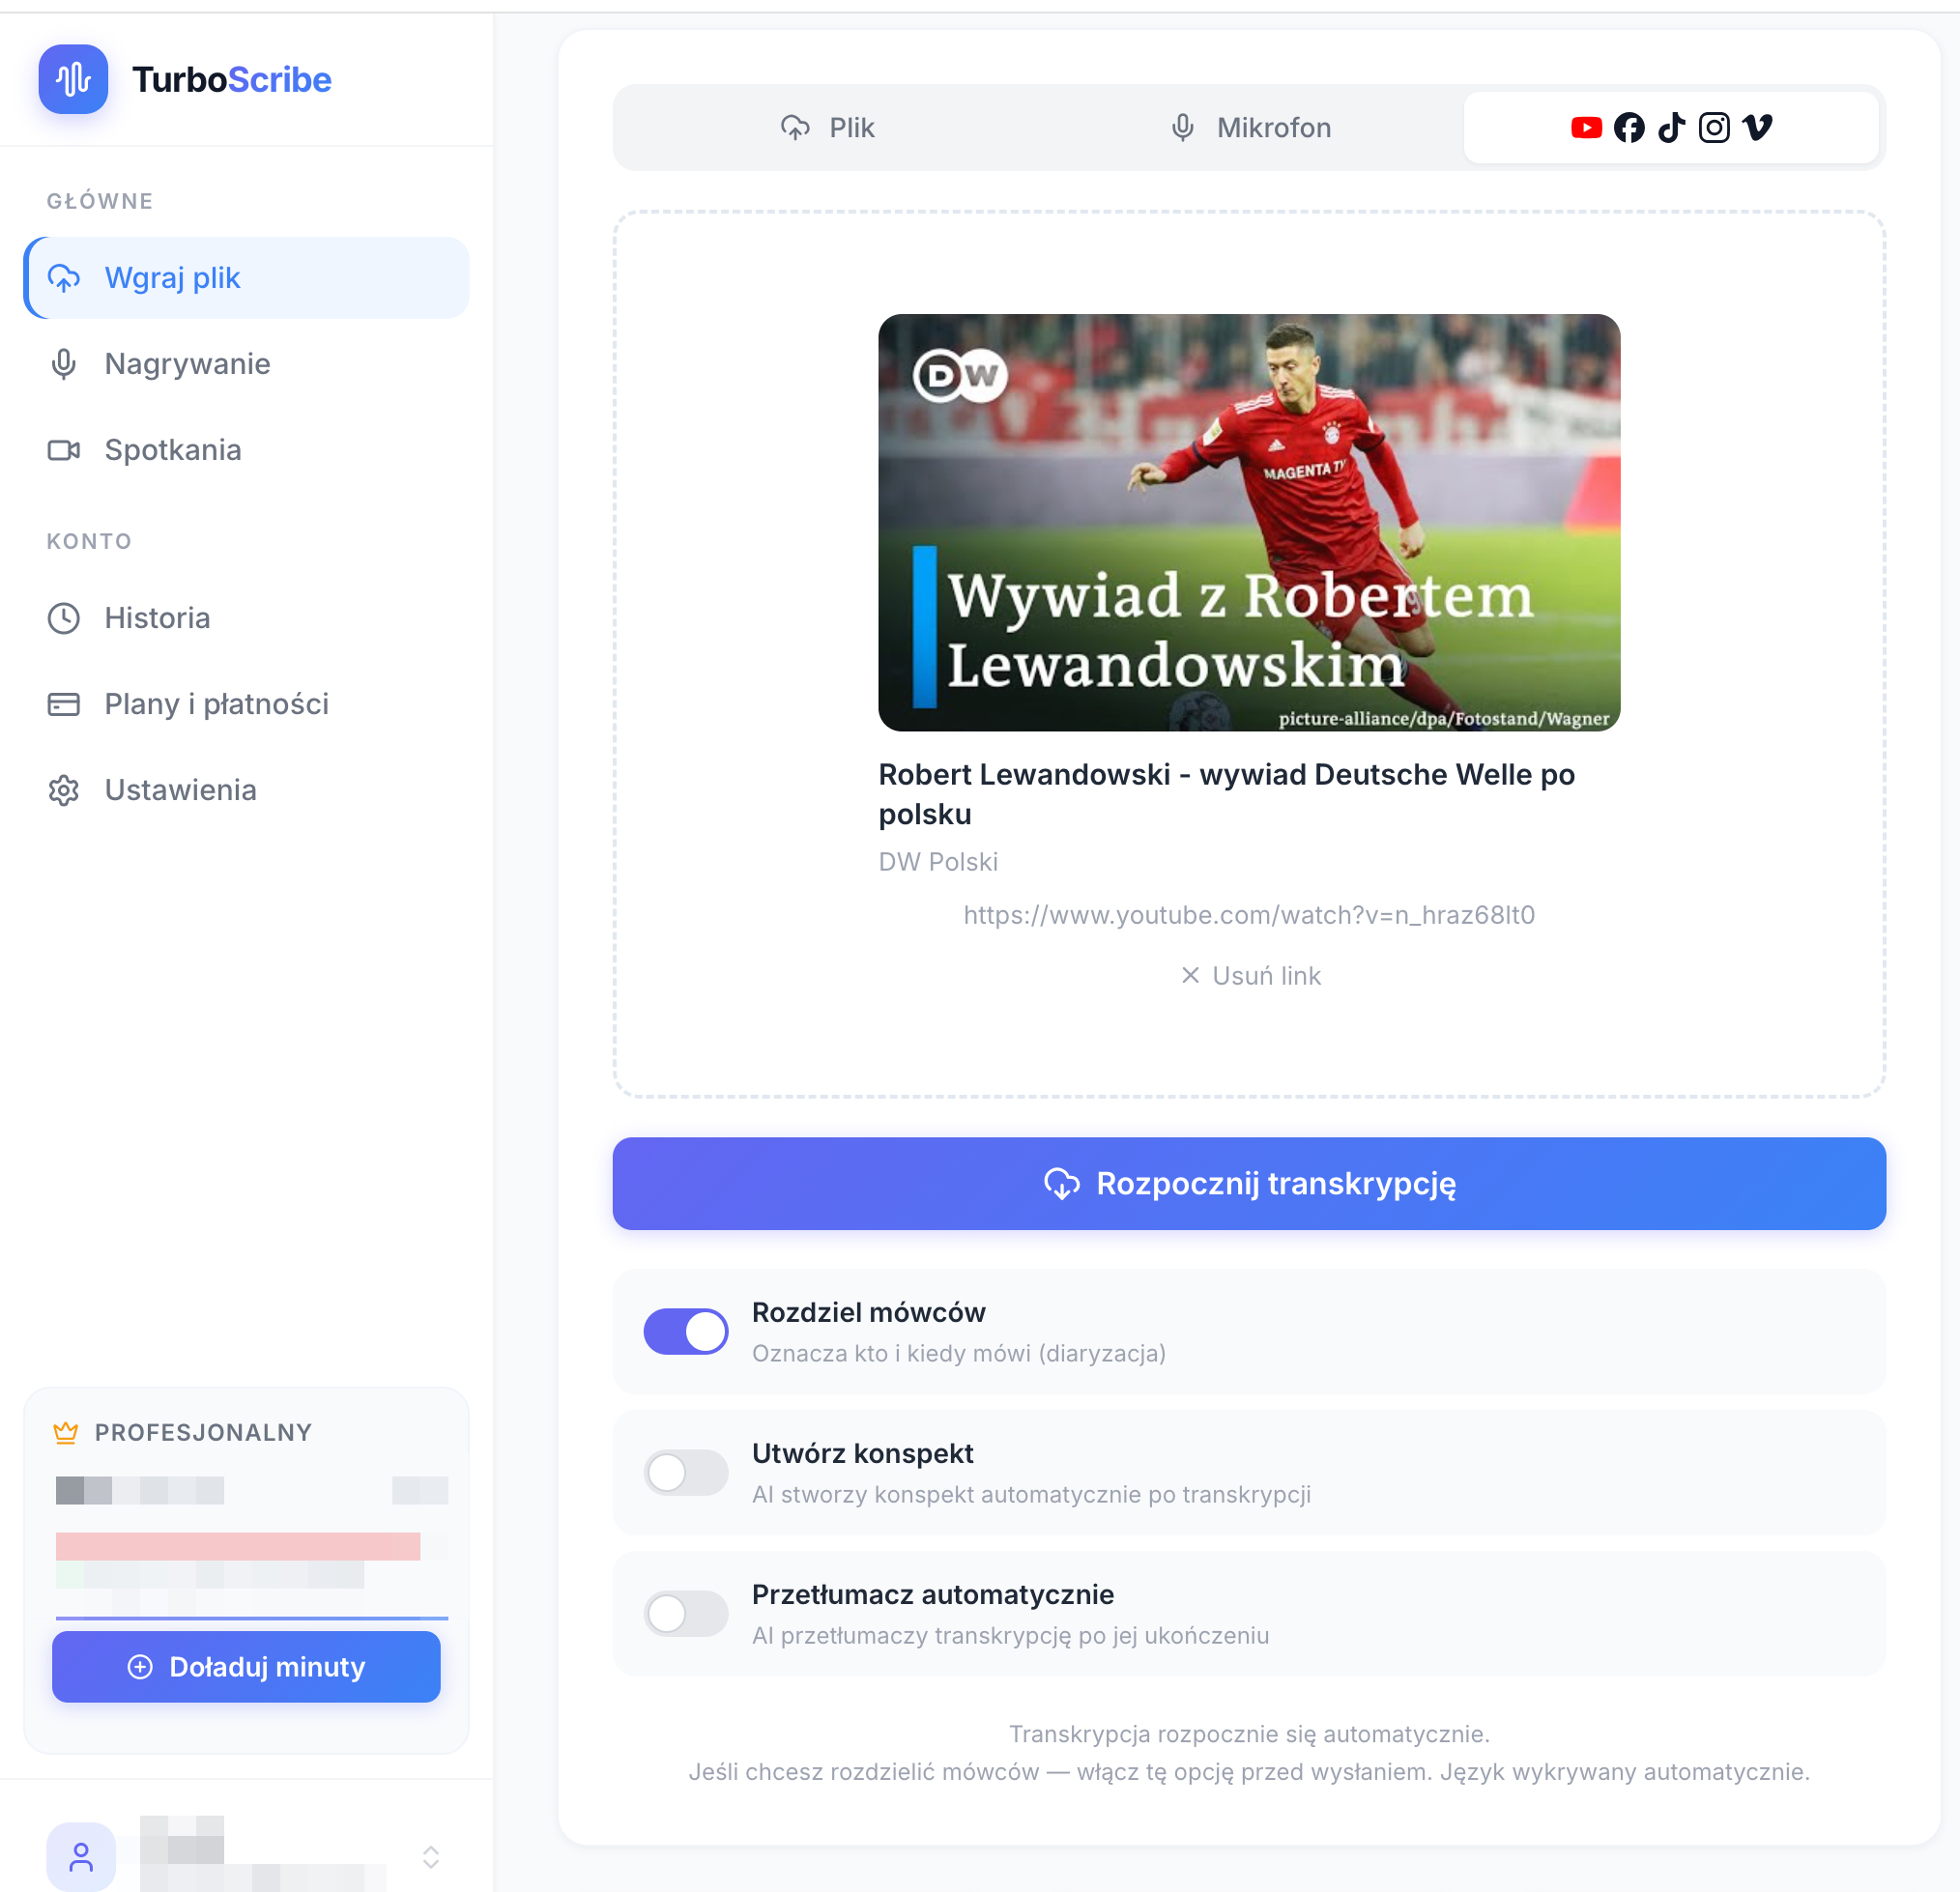Enable the Przetłumacz automatycznie toggle
1960x1892 pixels.
(x=686, y=1614)
